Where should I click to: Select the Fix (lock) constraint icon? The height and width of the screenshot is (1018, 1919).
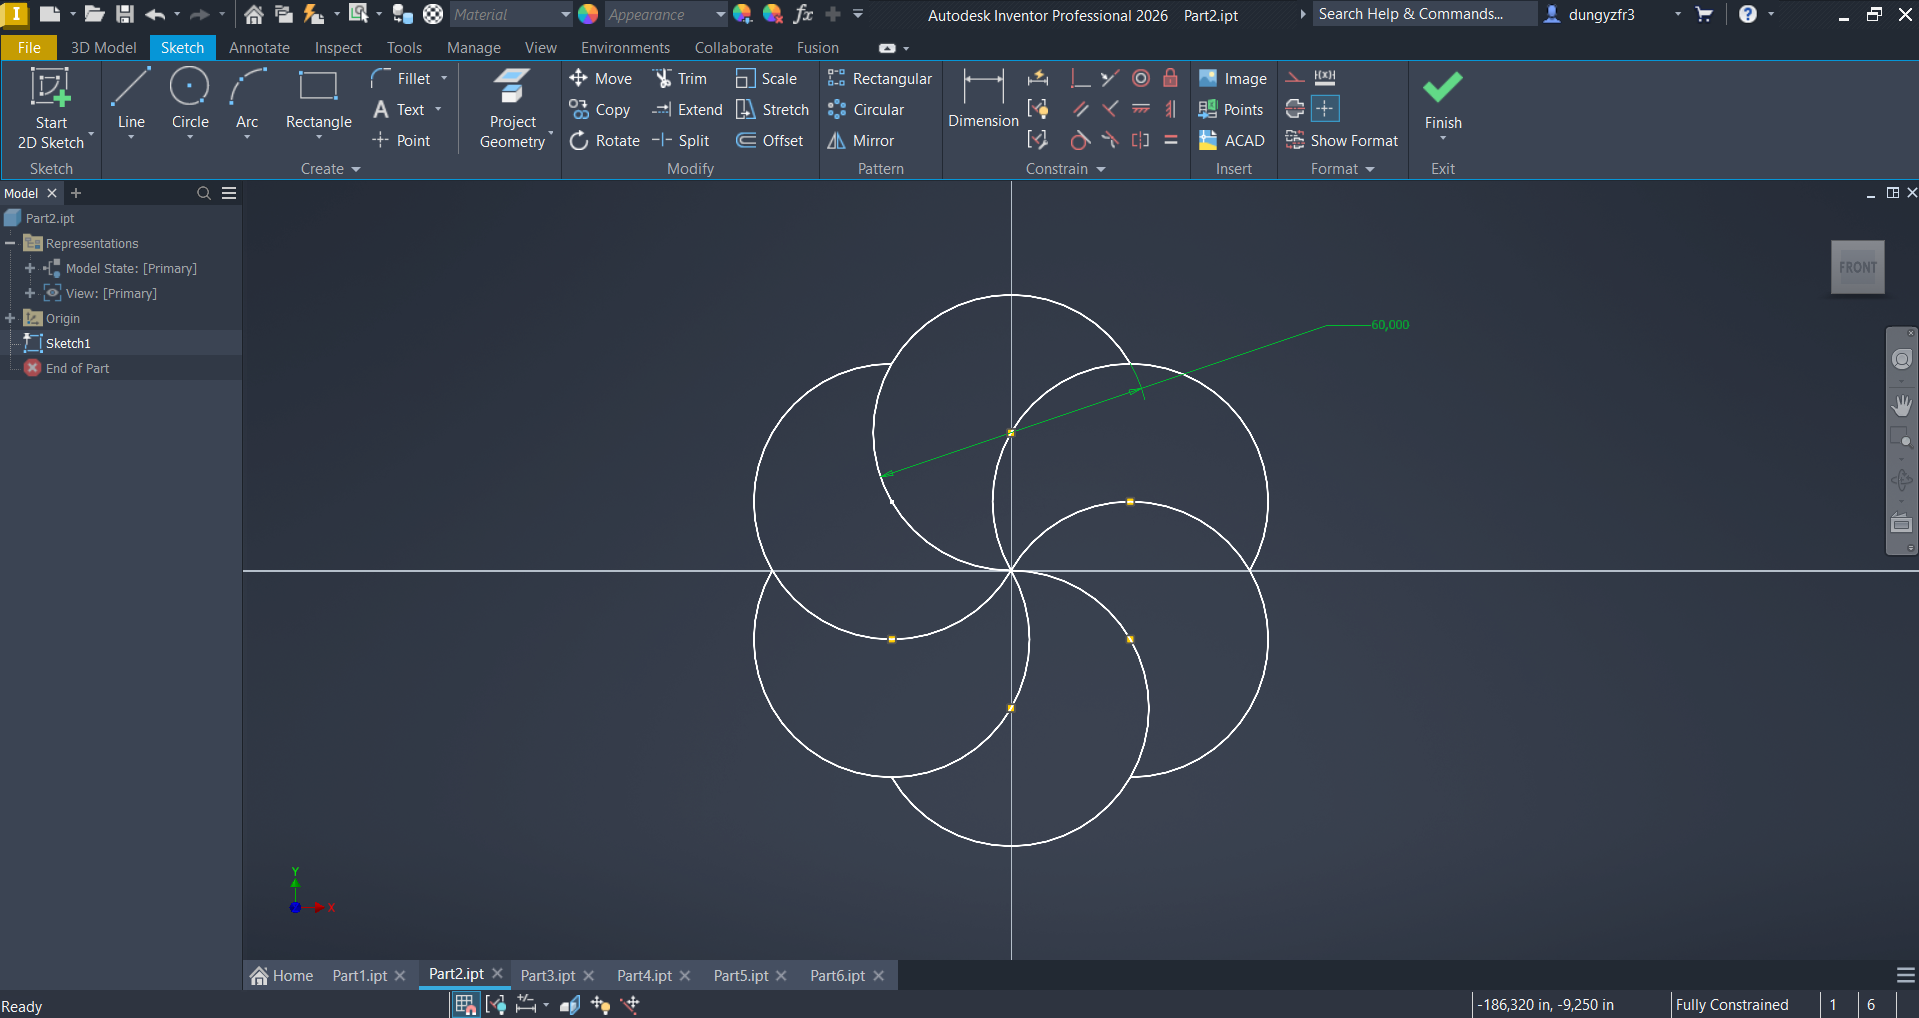(1170, 79)
